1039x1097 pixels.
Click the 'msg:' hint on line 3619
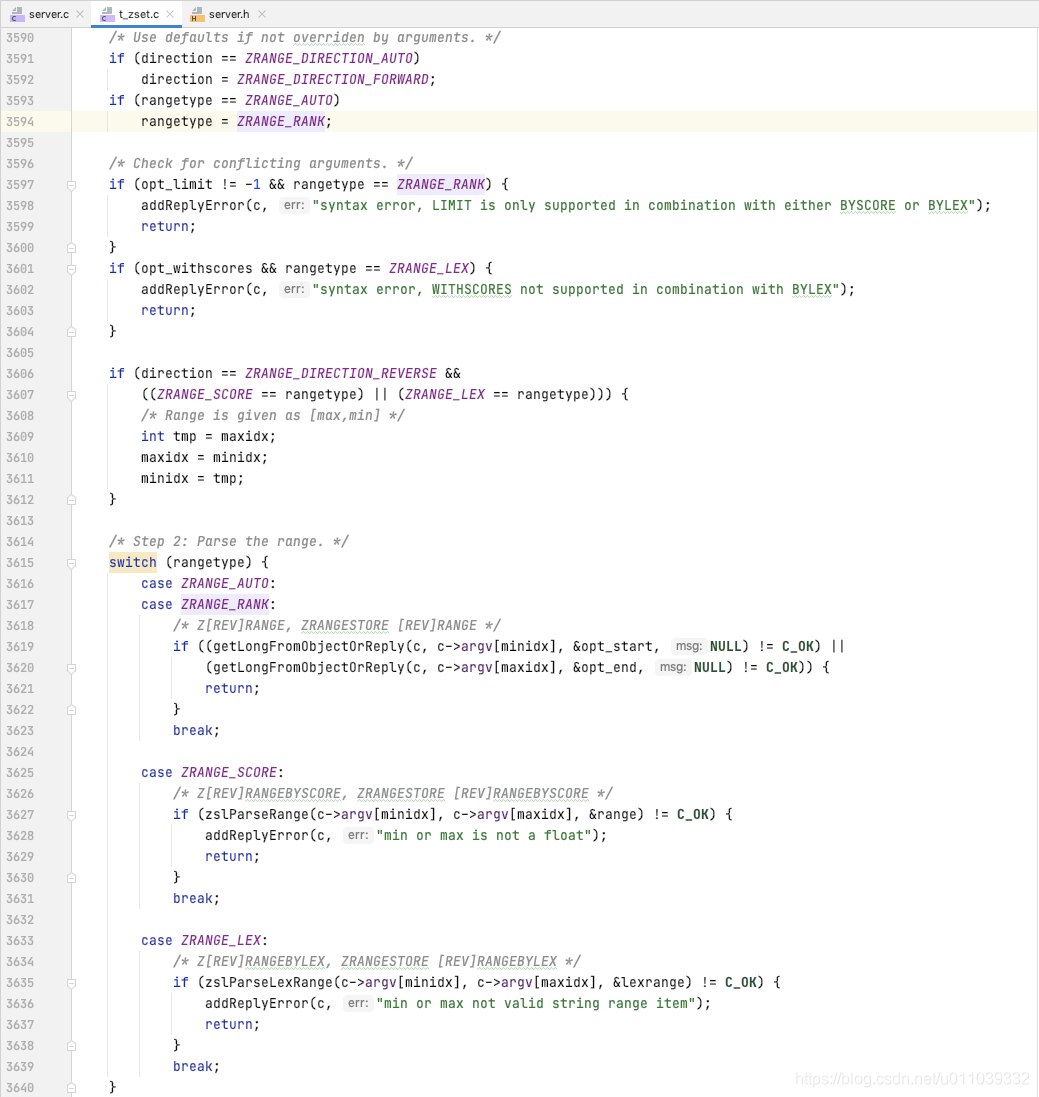pos(688,646)
